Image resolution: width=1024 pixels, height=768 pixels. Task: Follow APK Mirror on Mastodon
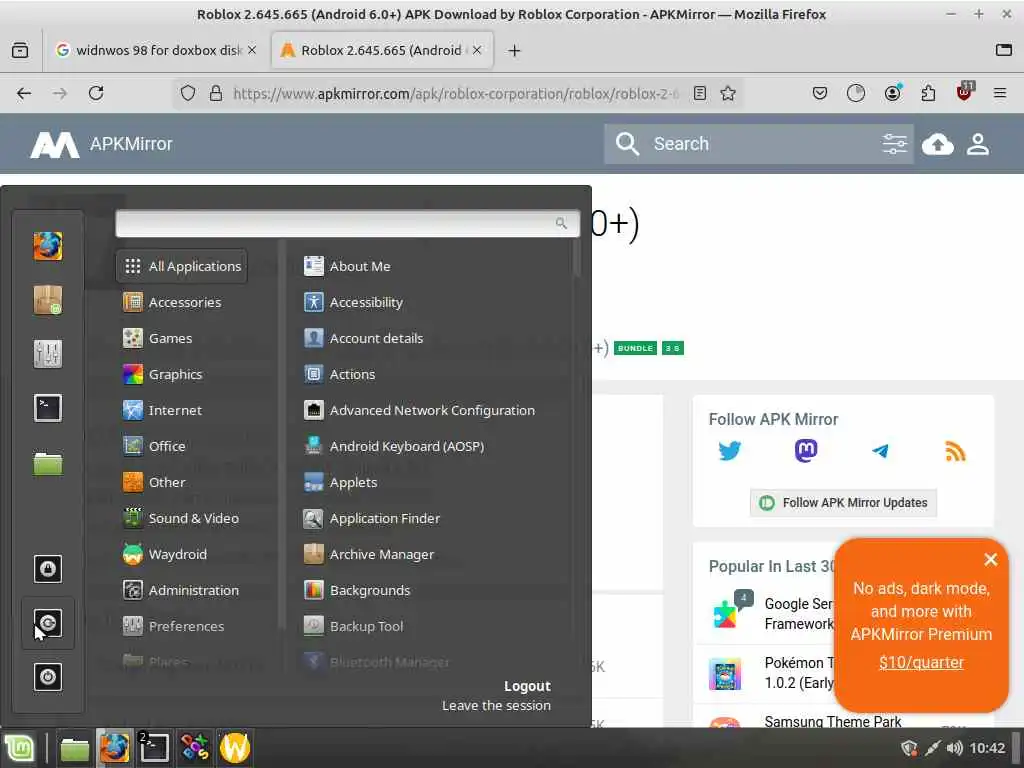(x=806, y=451)
